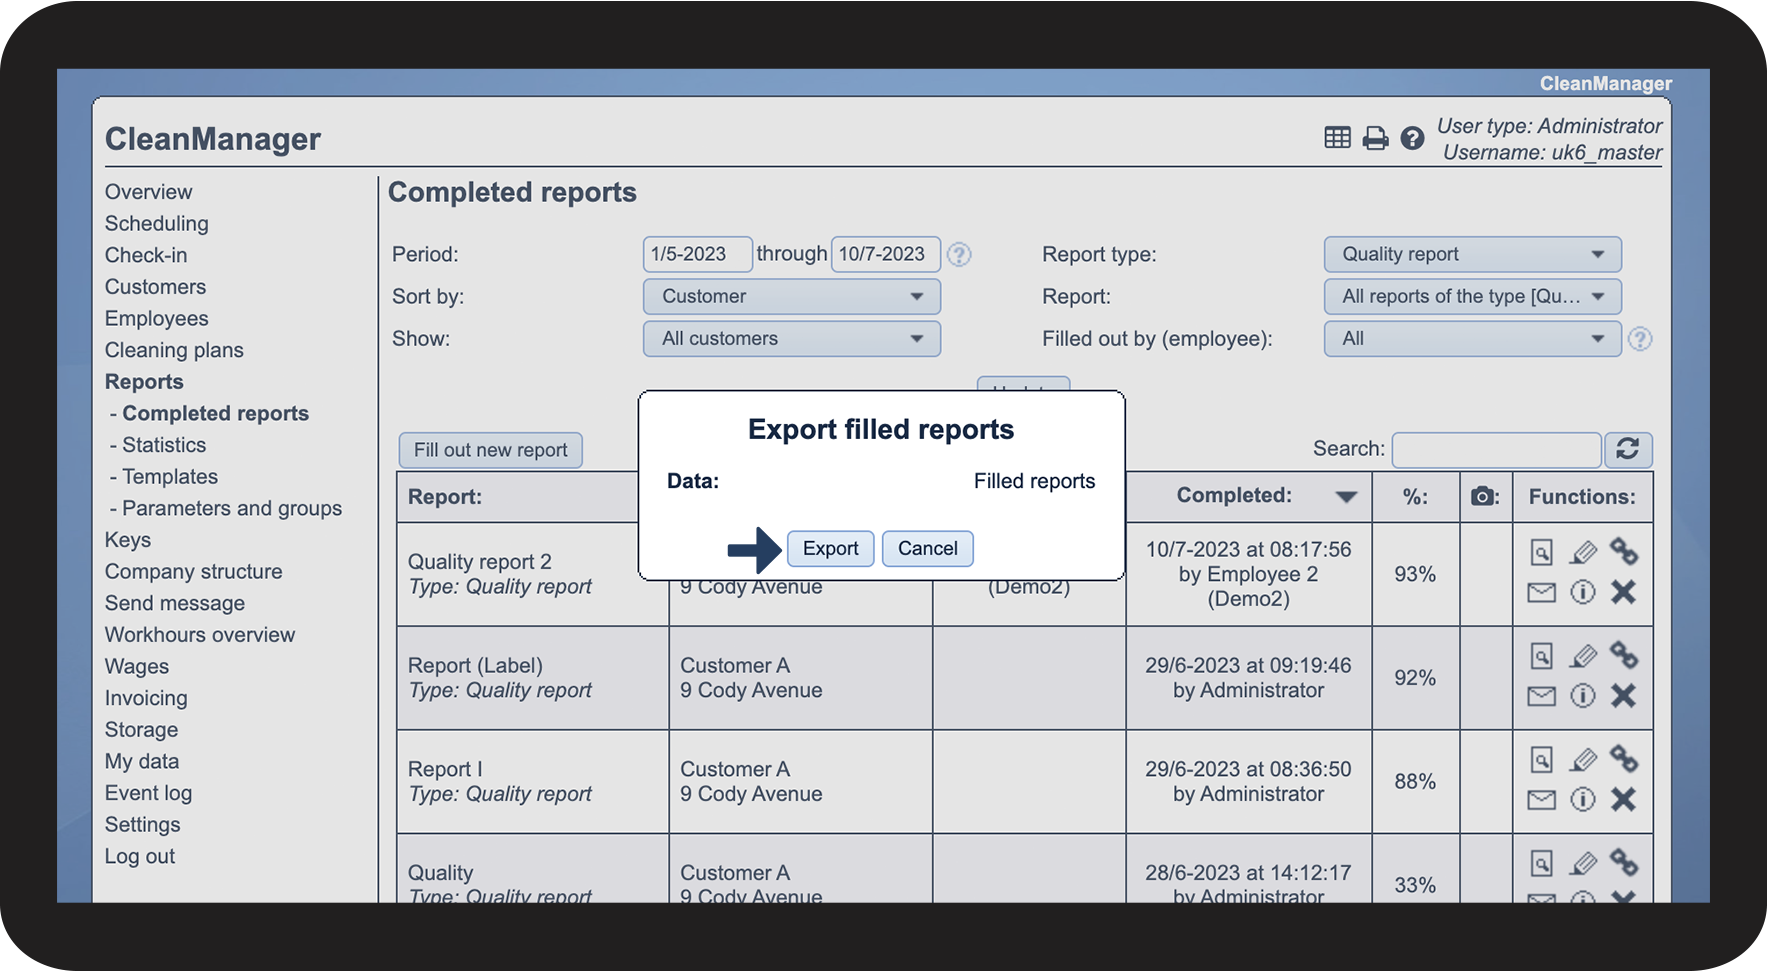Open Statistics in the Reports submenu
The height and width of the screenshot is (971, 1767).
coord(164,445)
